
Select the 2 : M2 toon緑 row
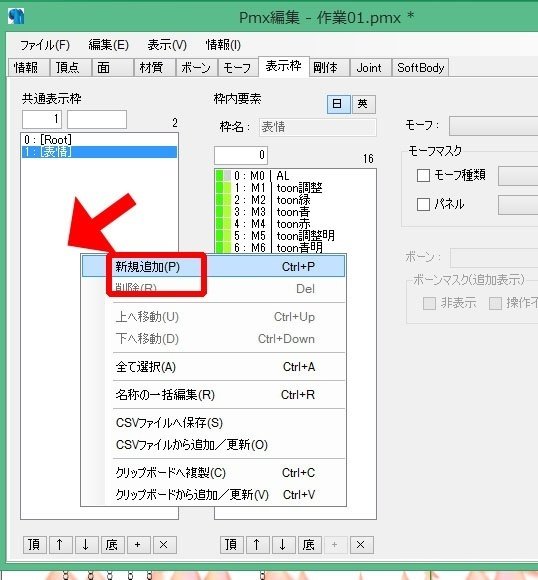295,200
